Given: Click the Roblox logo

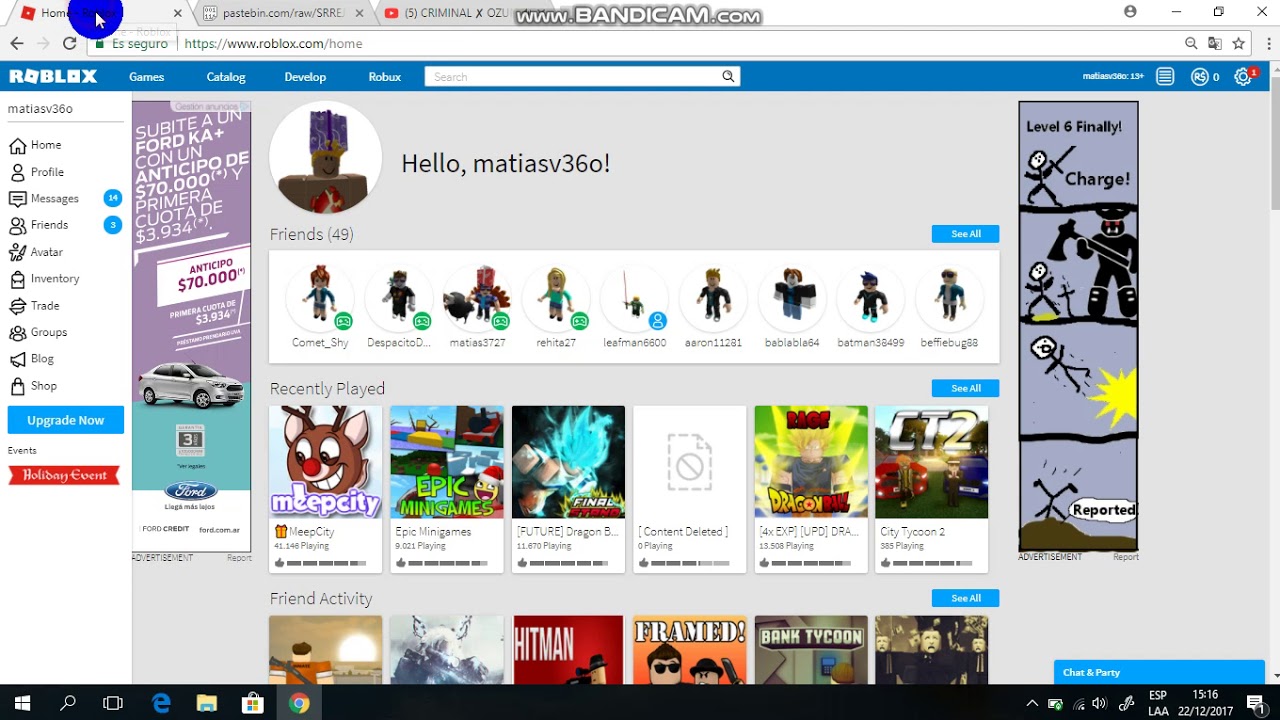Looking at the screenshot, I should (x=53, y=77).
